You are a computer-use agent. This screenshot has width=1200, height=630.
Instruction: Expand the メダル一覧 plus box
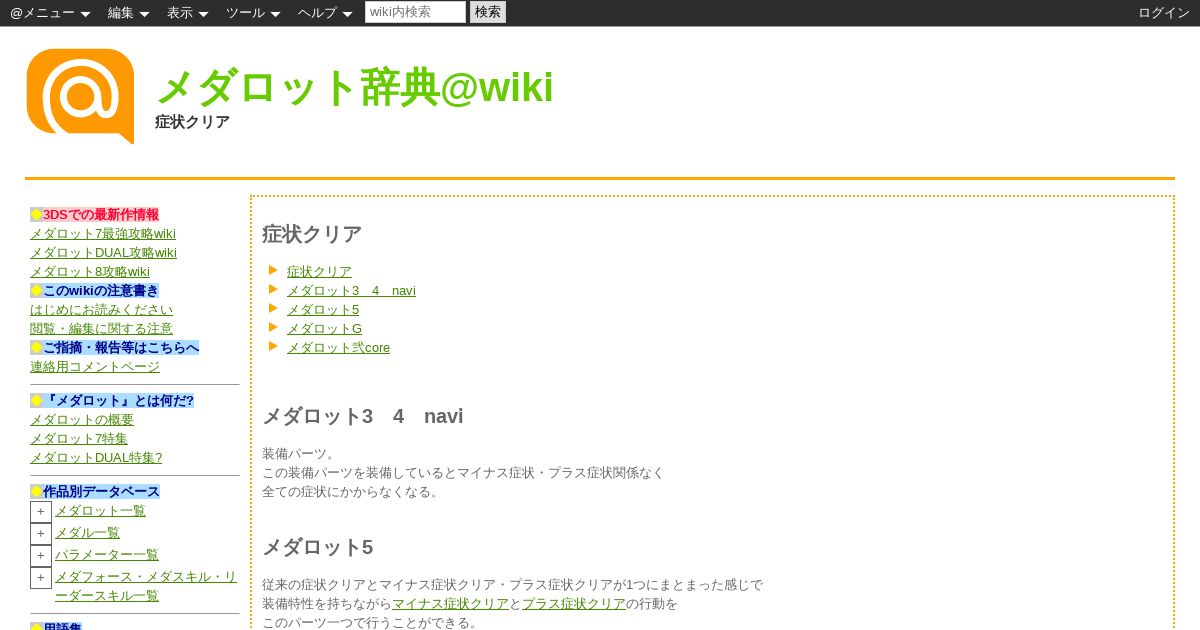41,534
